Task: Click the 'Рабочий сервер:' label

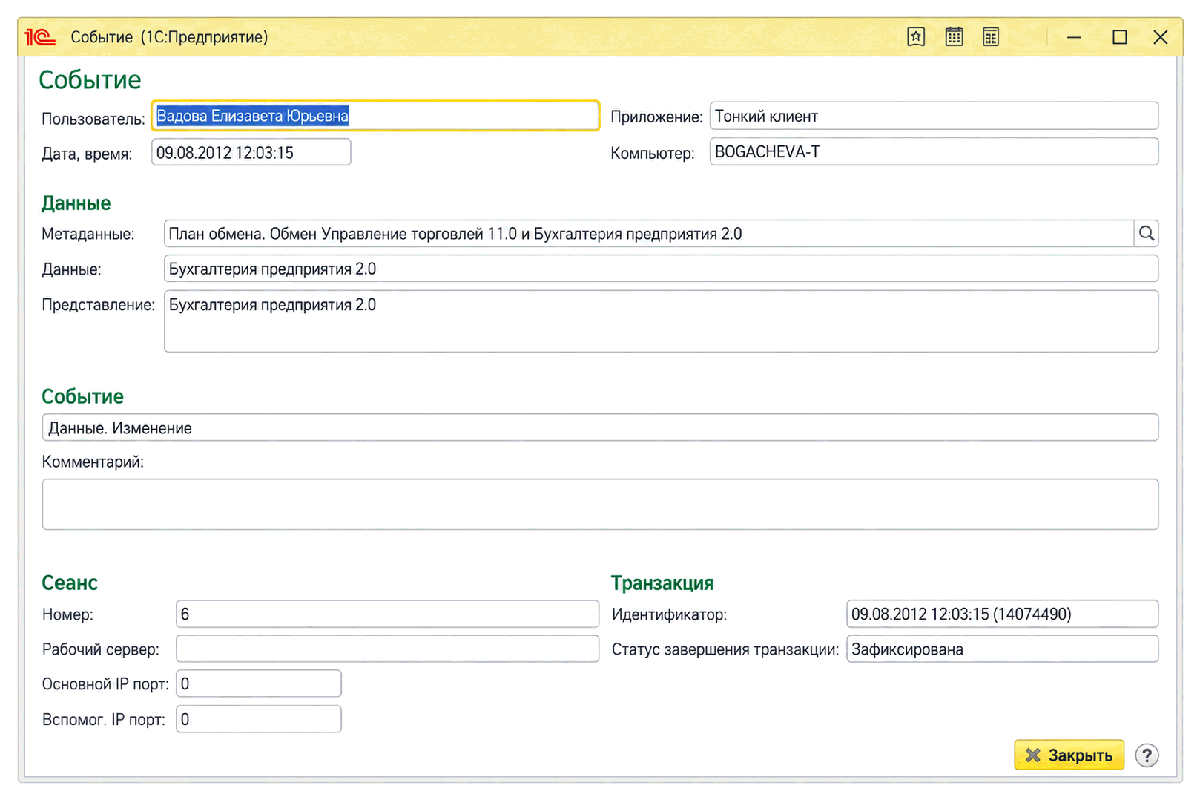Action: click(x=100, y=650)
